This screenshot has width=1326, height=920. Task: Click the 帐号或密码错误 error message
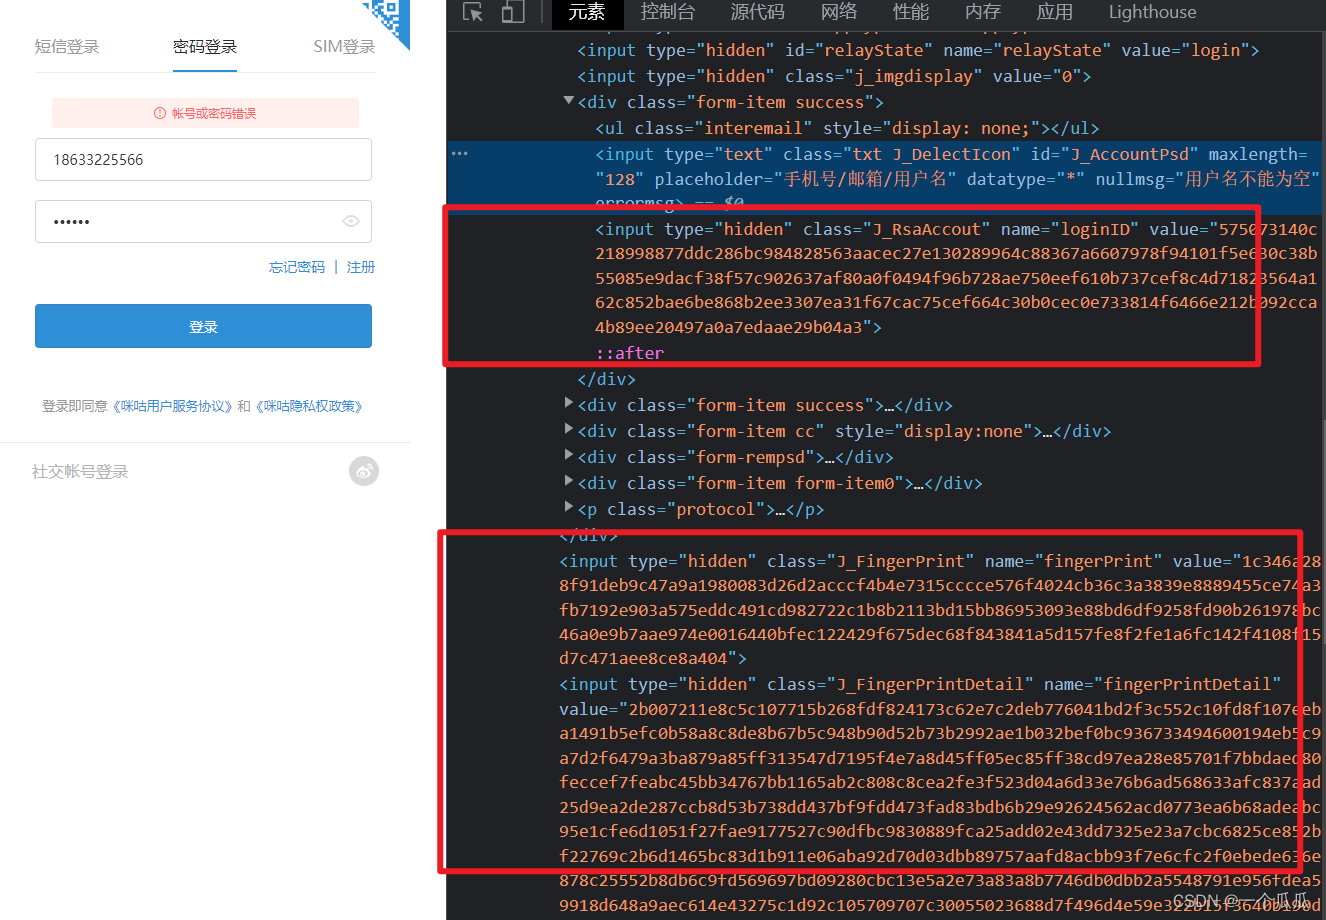(x=205, y=113)
